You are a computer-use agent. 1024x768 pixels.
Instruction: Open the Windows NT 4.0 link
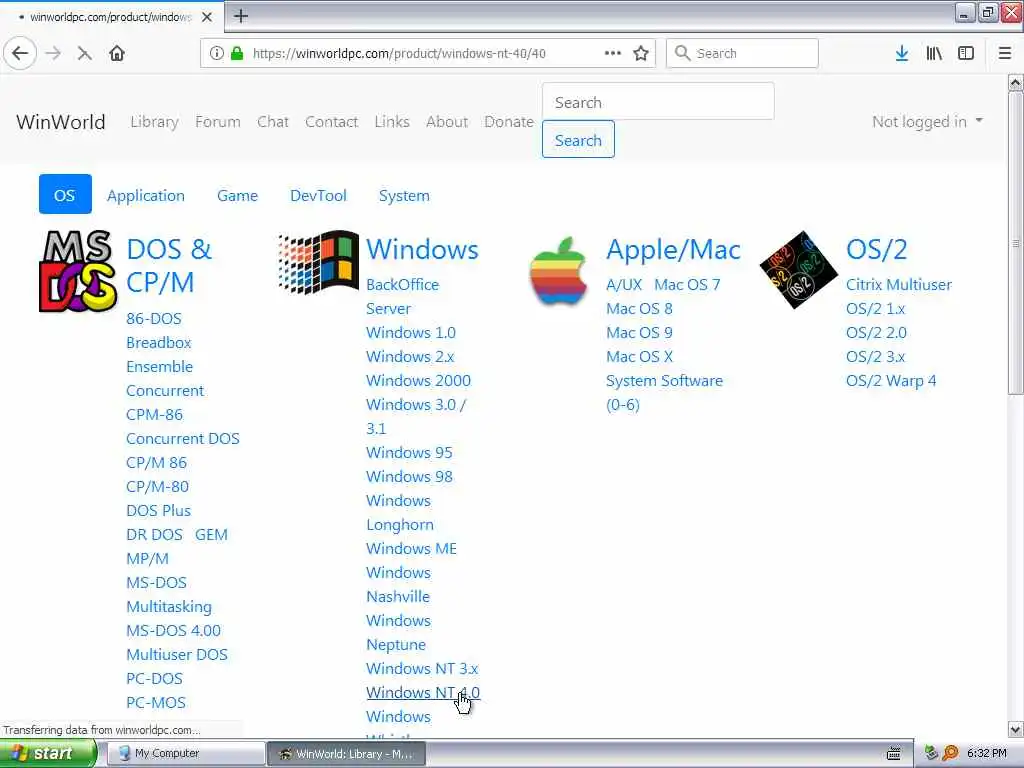(423, 692)
